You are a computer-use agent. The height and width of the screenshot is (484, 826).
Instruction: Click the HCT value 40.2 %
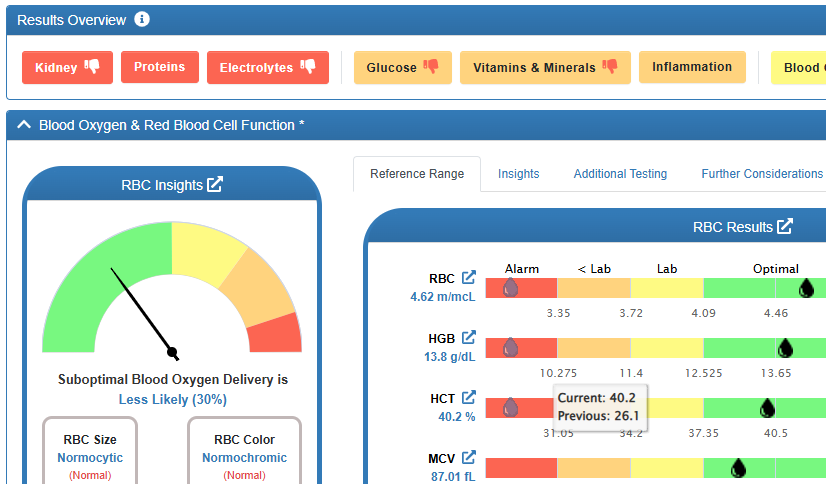point(457,417)
